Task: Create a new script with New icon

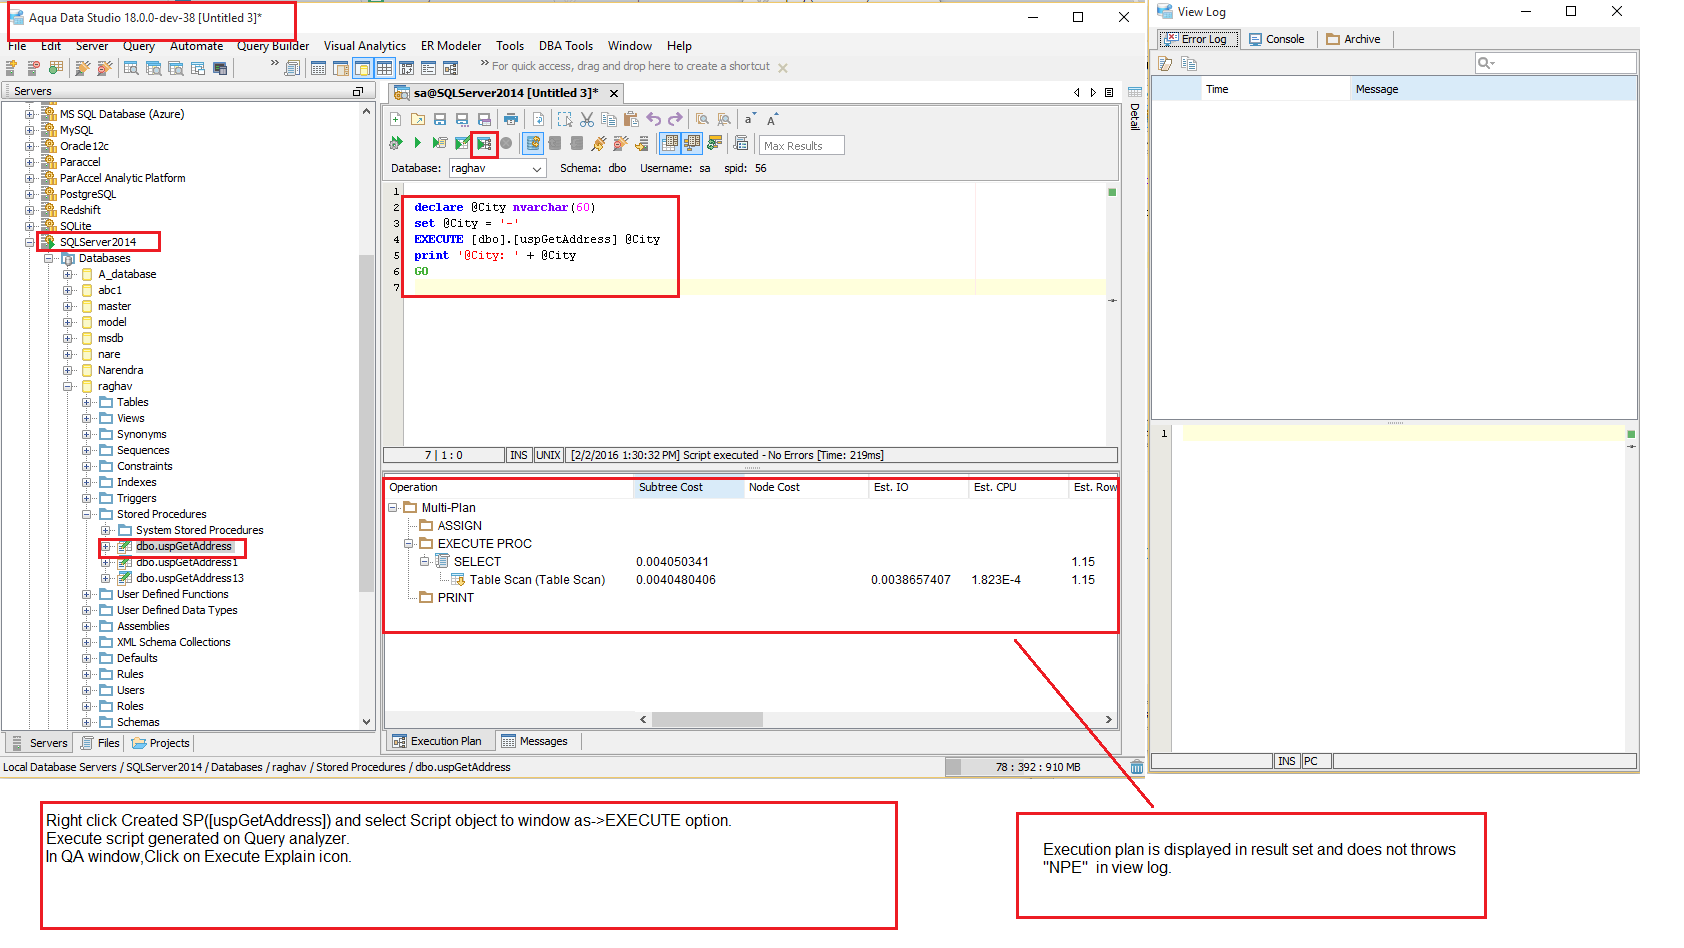Action: point(395,119)
